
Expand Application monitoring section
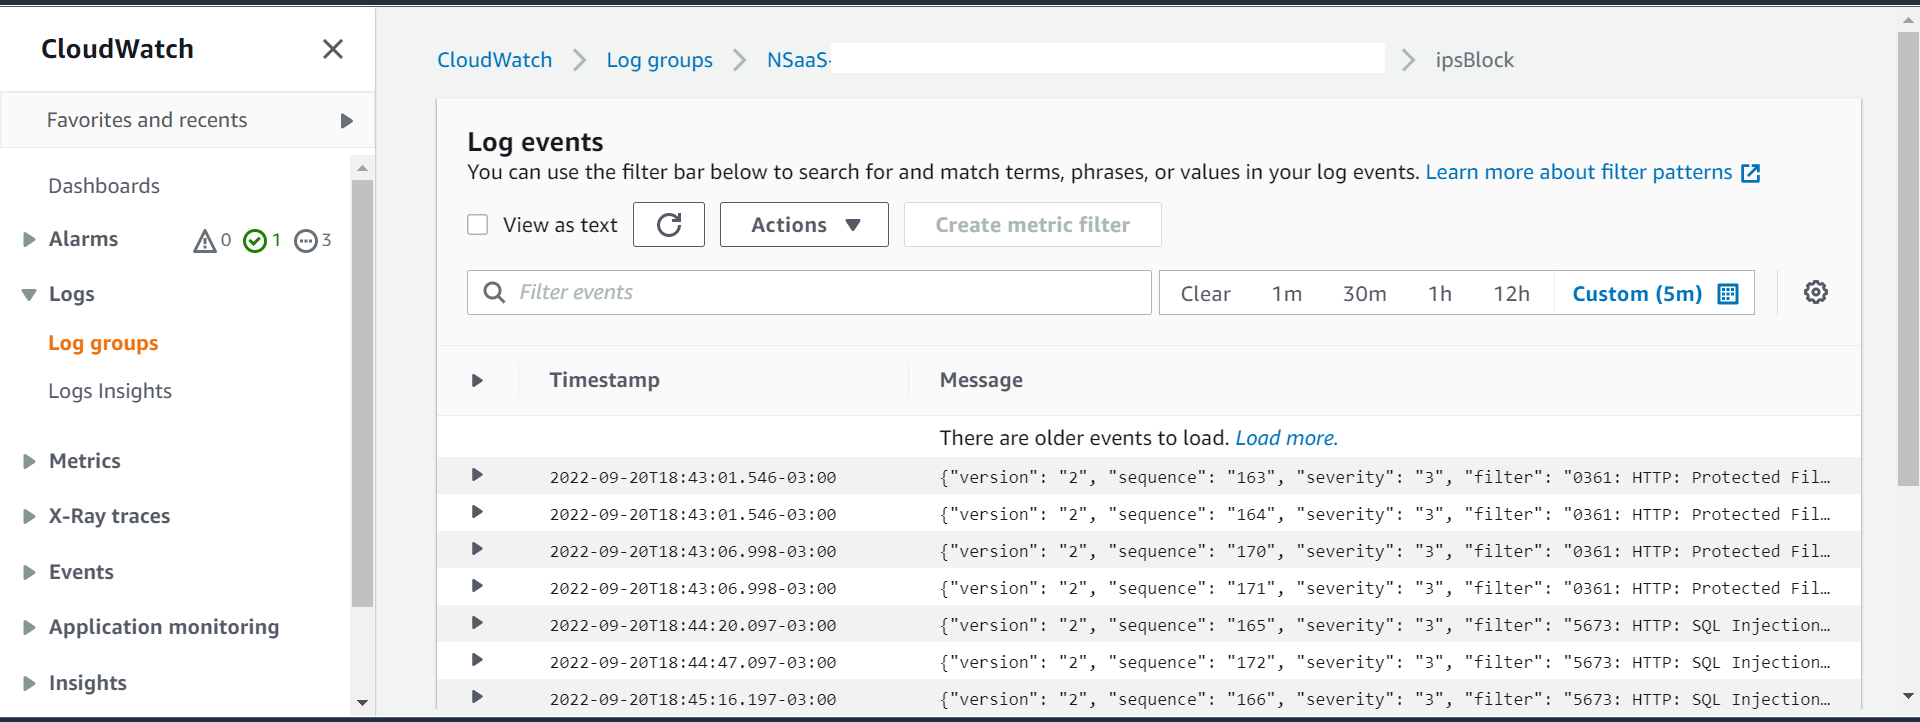[x=29, y=627]
